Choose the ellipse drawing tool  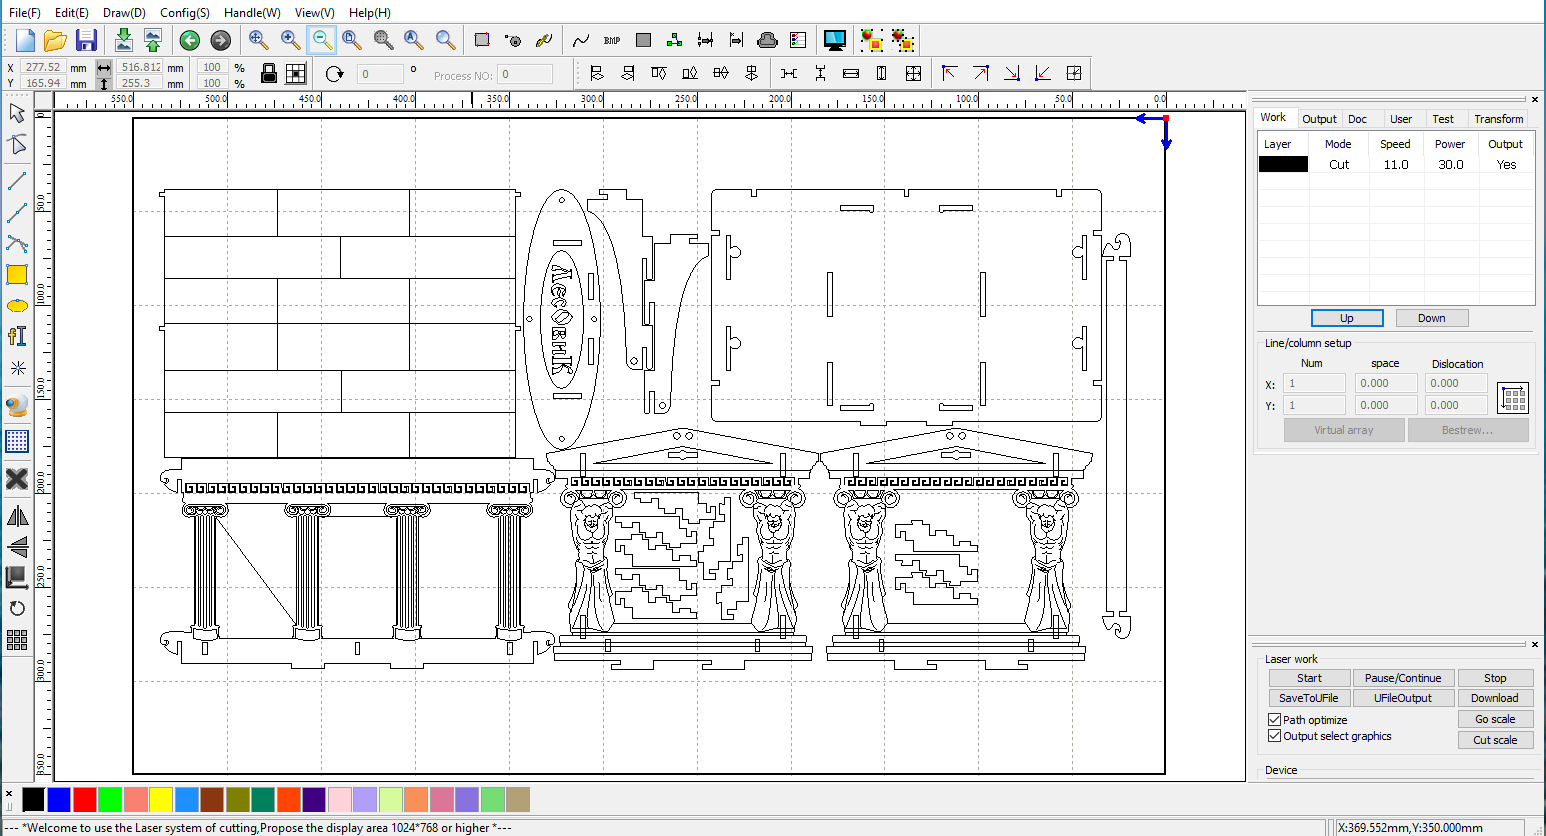click(x=17, y=306)
